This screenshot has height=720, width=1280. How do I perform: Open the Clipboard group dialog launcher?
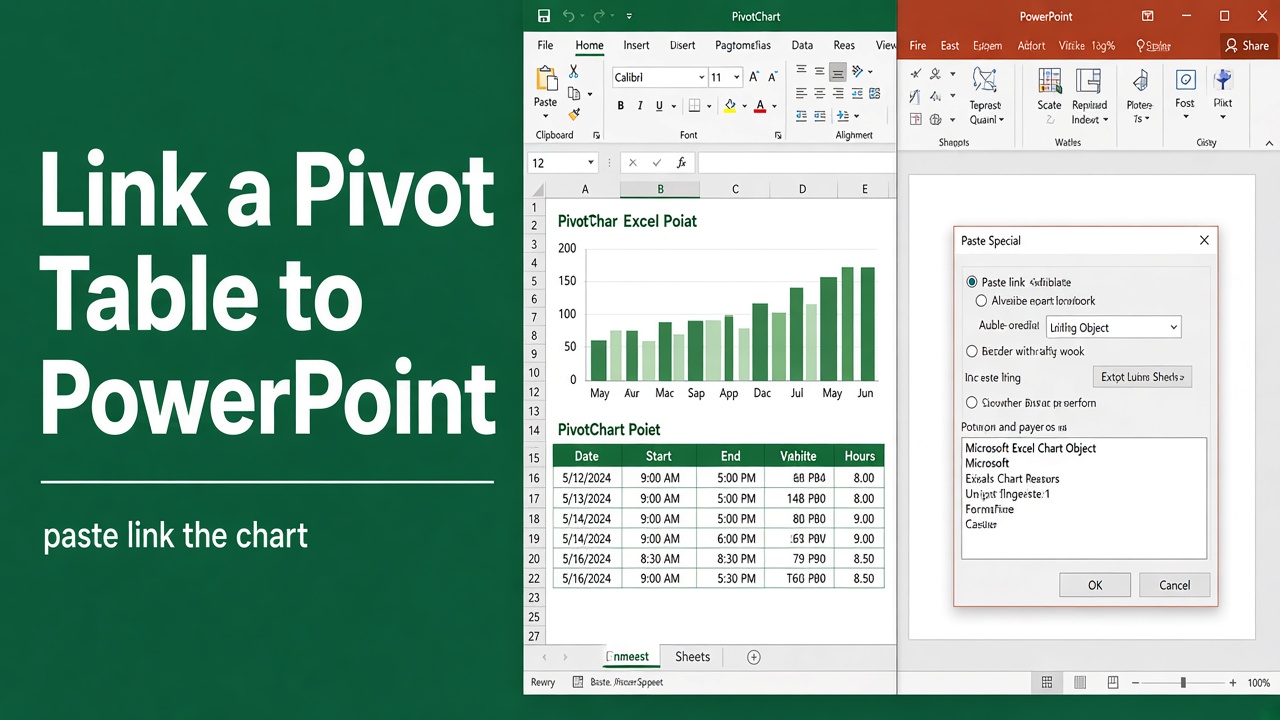tap(597, 135)
